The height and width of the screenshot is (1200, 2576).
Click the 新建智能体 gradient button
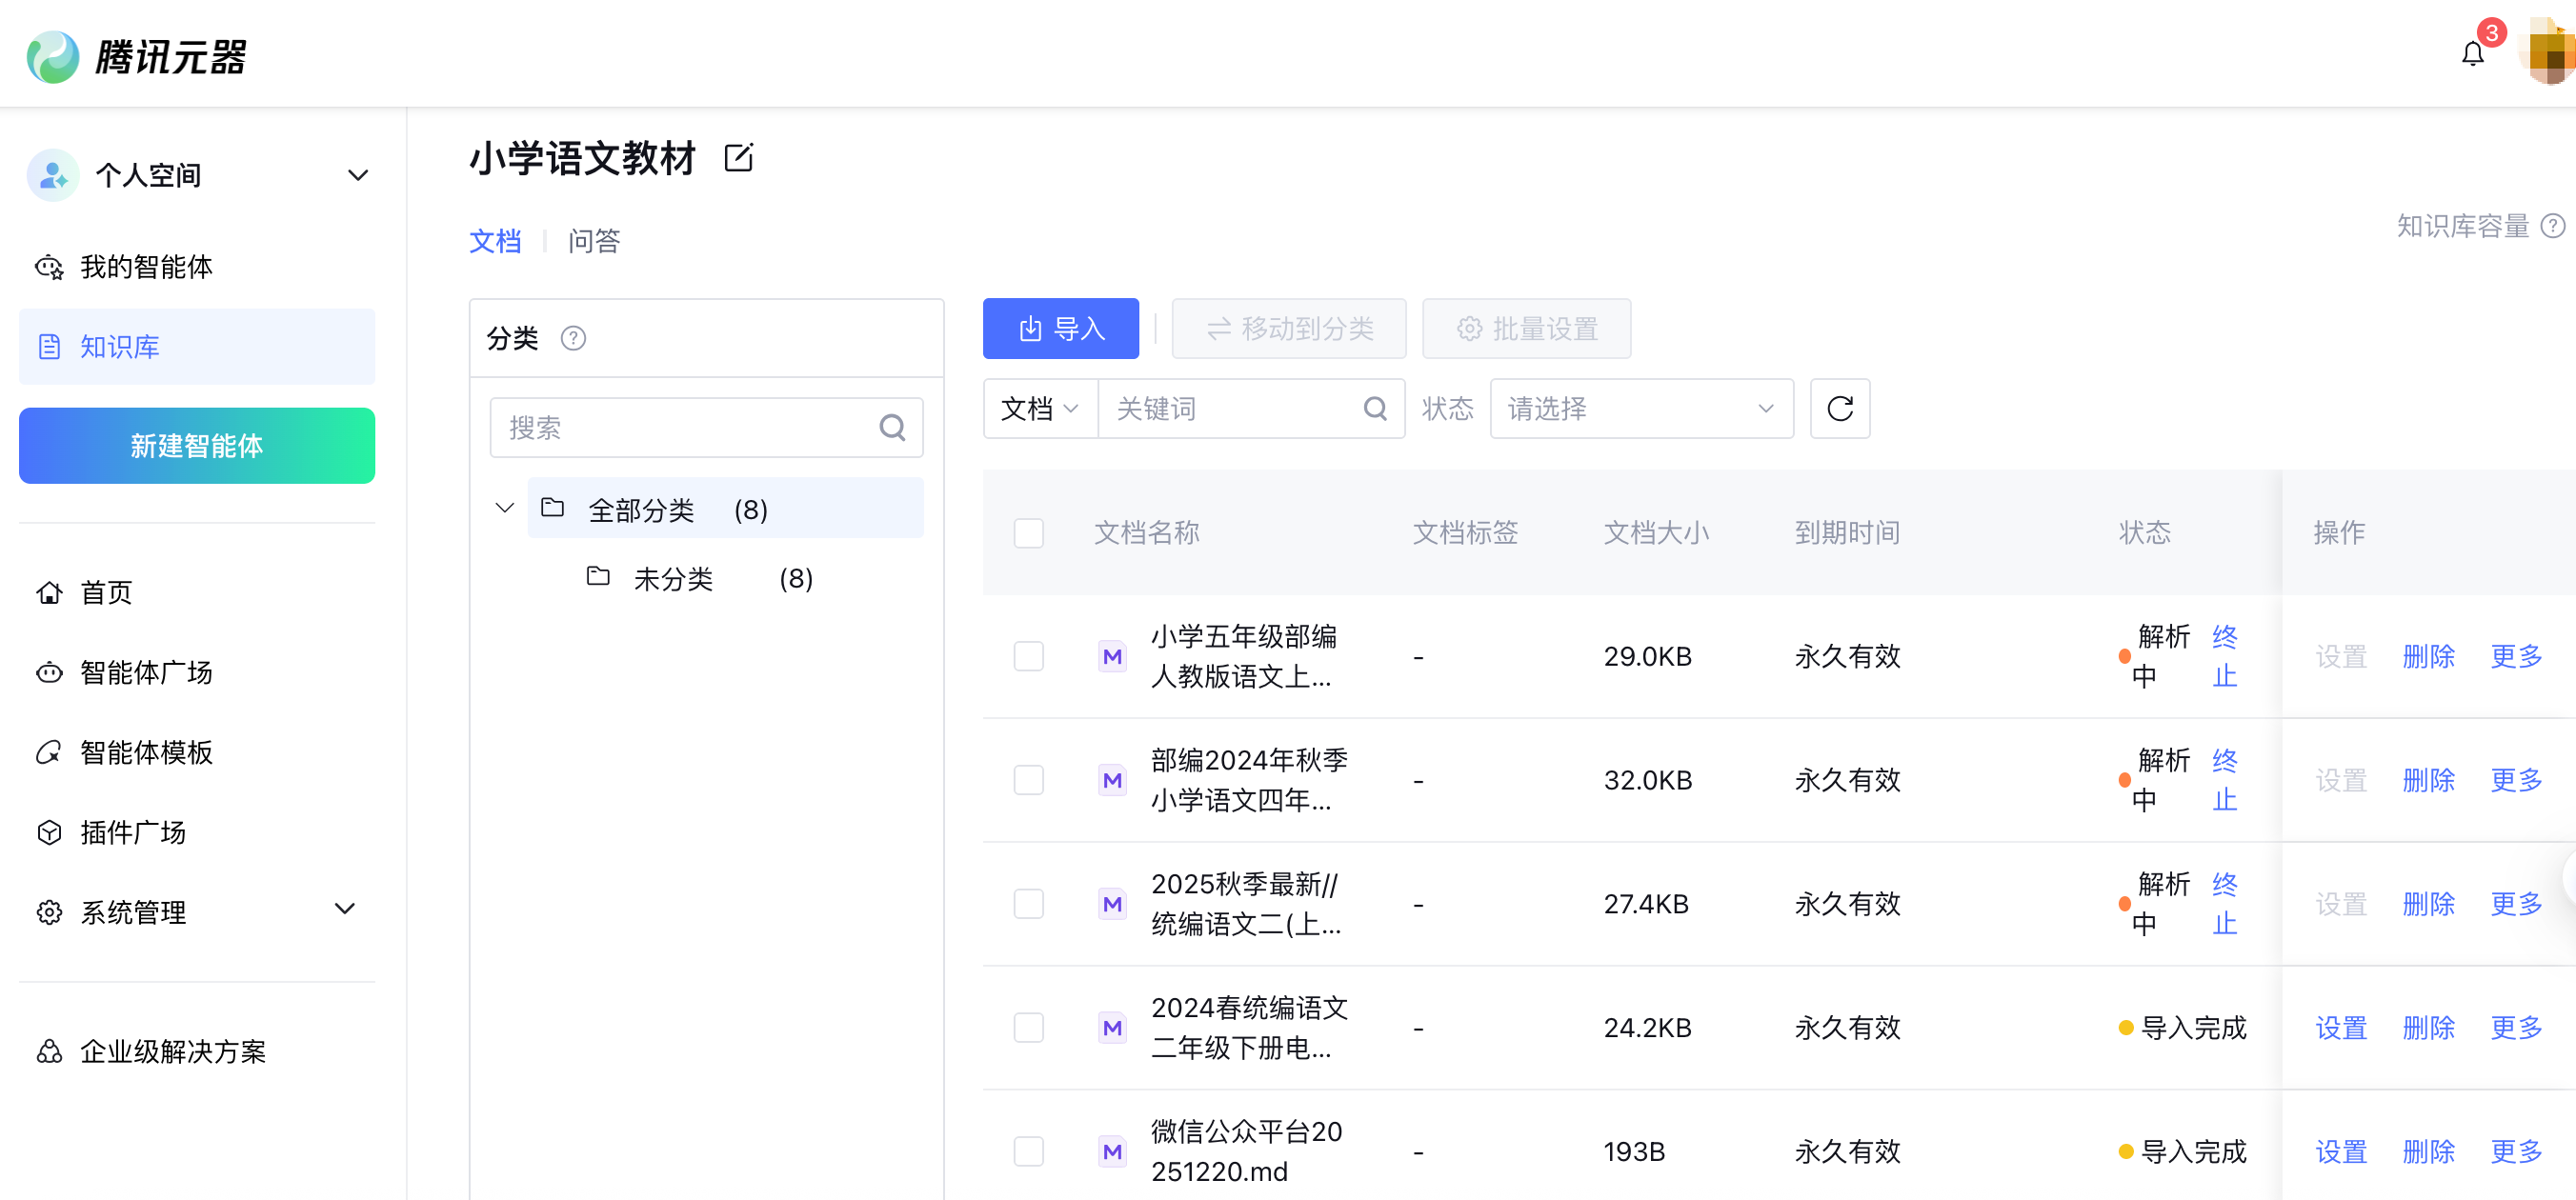point(197,446)
